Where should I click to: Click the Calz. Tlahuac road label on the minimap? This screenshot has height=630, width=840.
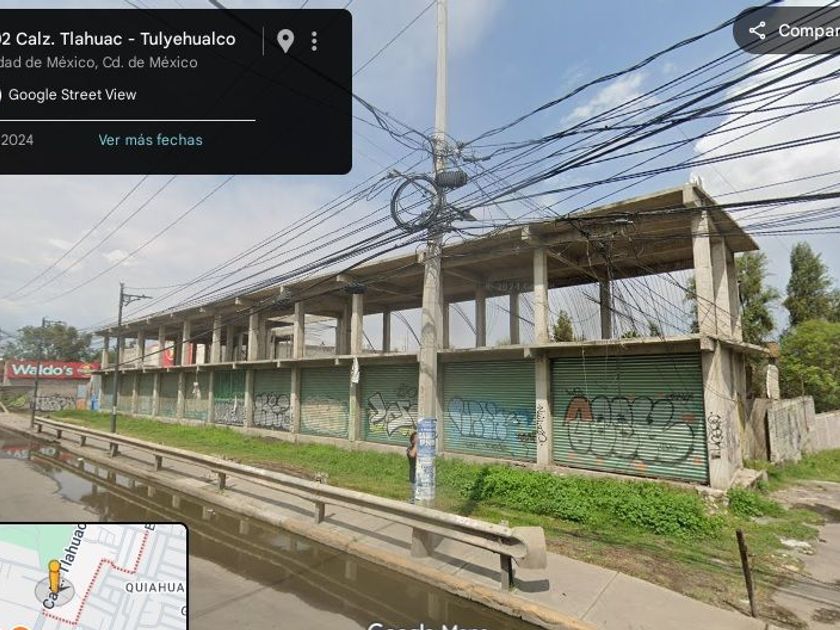tap(63, 567)
